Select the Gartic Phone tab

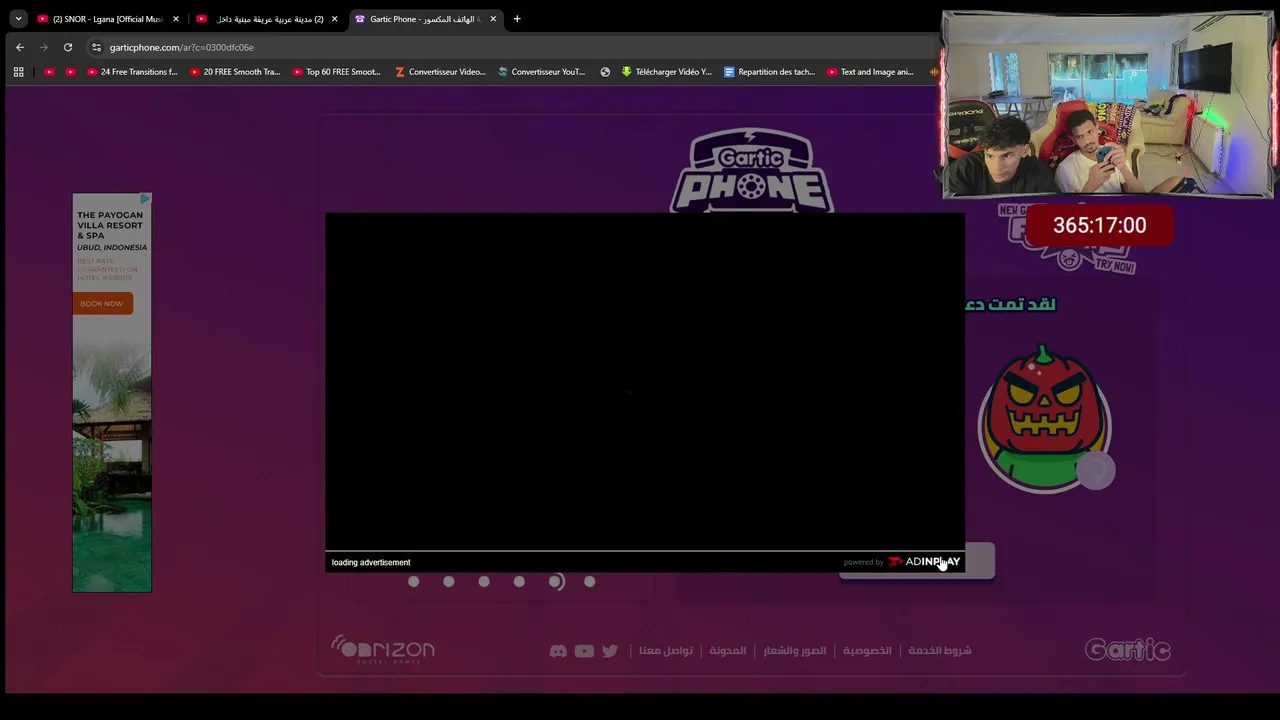pyautogui.click(x=425, y=19)
